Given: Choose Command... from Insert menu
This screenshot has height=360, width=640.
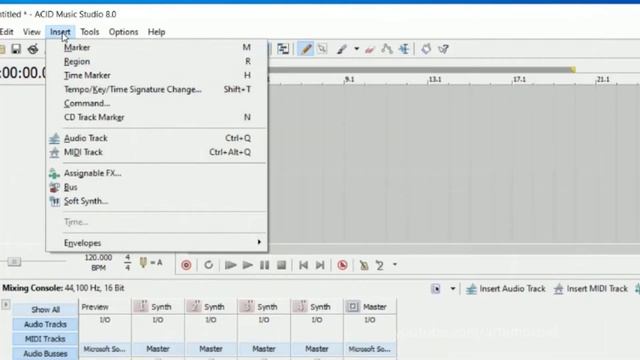Looking at the screenshot, I should click(157, 103).
